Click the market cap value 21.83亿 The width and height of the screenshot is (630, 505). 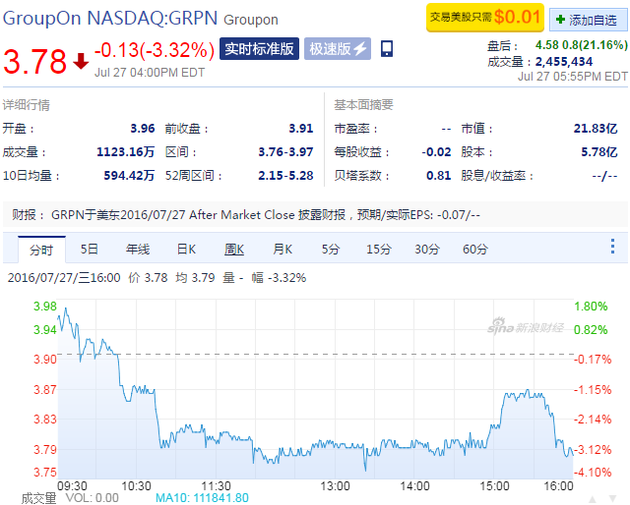pyautogui.click(x=595, y=129)
